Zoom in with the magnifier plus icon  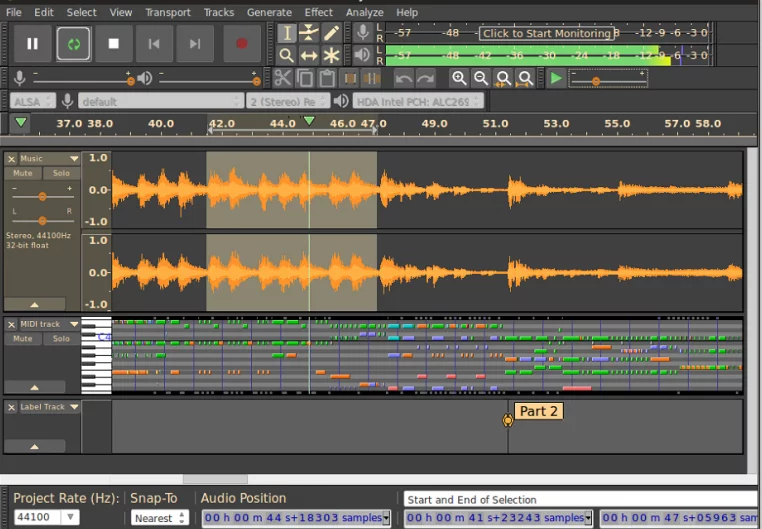pos(459,78)
